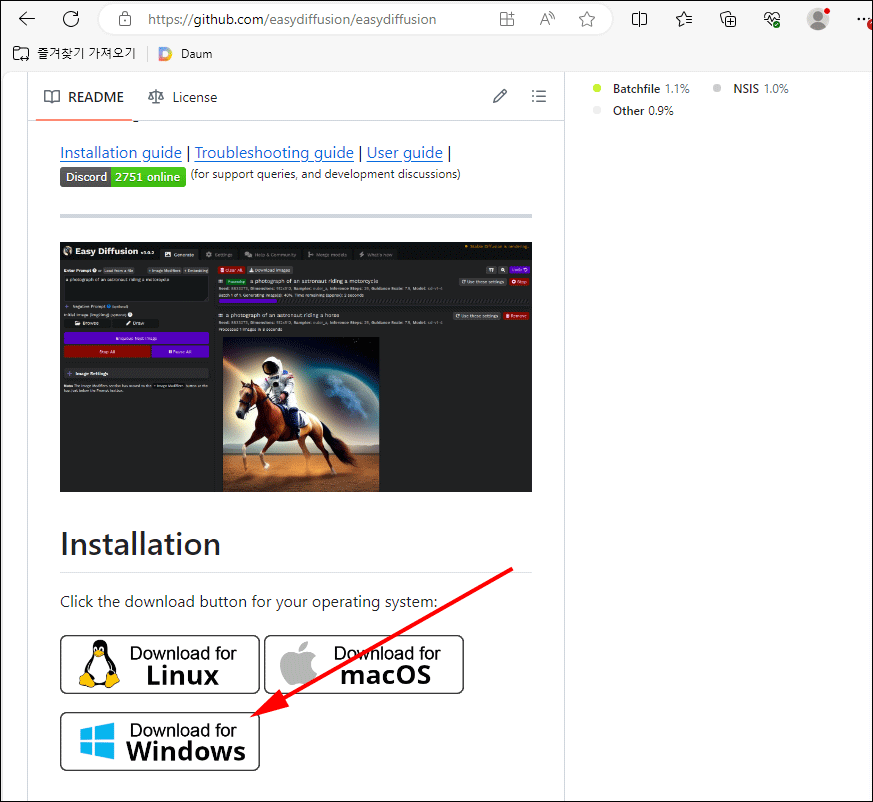Add page to favorites with star icon
873x802 pixels.
[587, 19]
